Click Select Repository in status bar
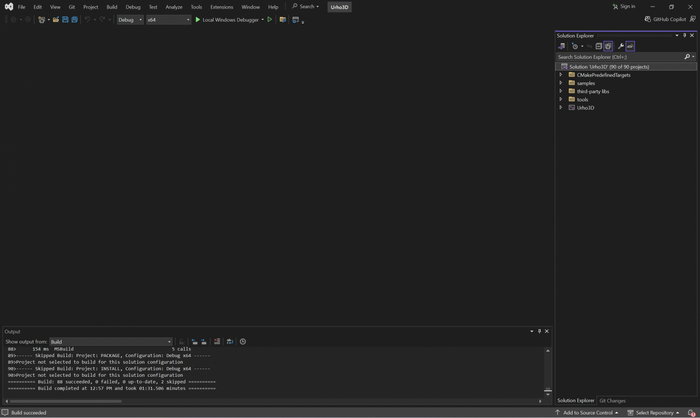 (x=654, y=412)
